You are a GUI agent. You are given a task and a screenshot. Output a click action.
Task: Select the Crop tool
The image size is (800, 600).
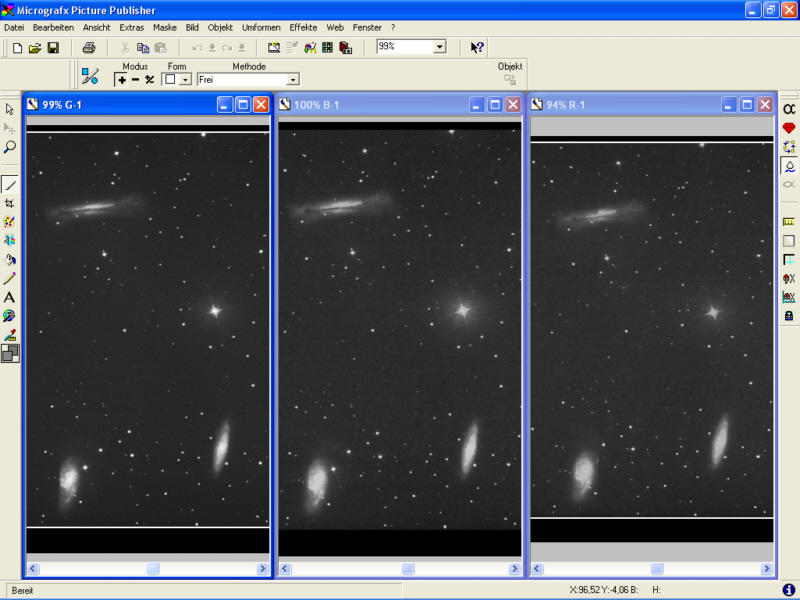point(10,203)
